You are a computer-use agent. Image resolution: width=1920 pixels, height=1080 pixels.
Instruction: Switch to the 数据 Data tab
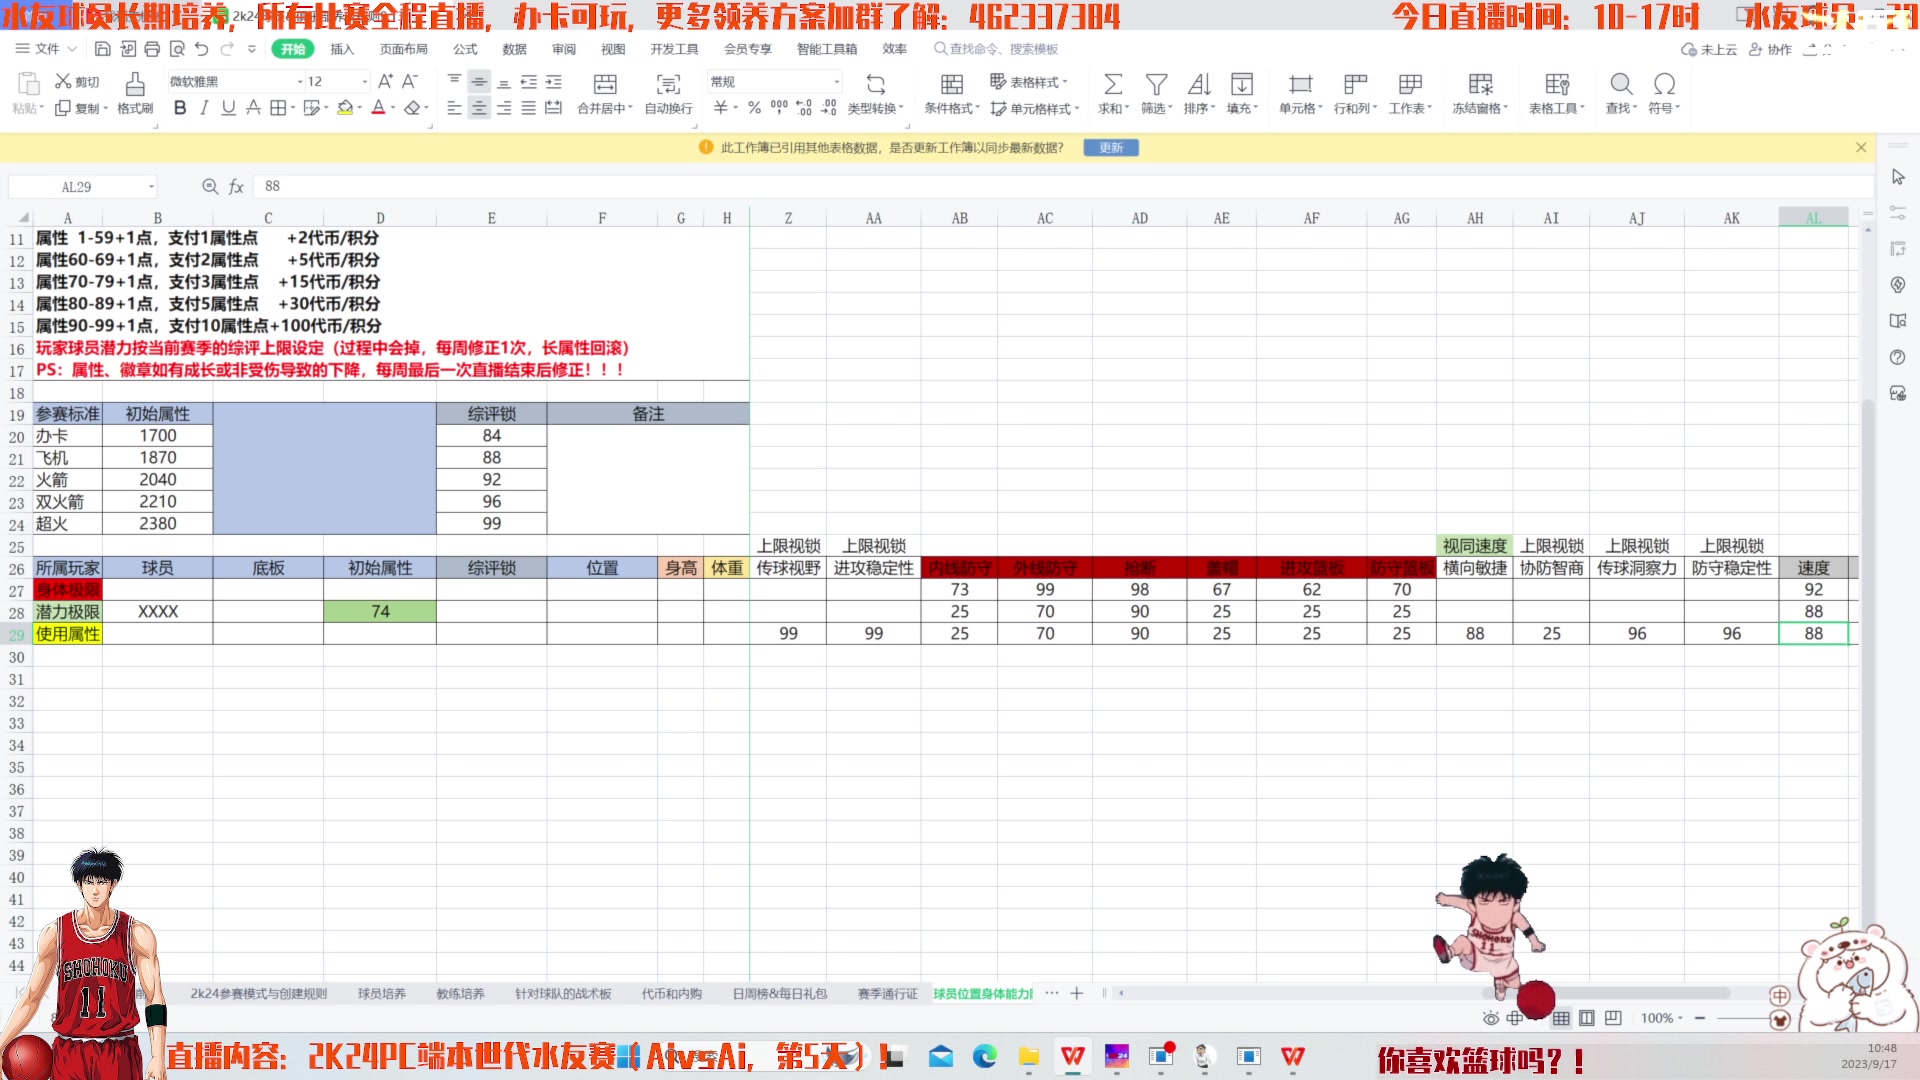click(514, 49)
